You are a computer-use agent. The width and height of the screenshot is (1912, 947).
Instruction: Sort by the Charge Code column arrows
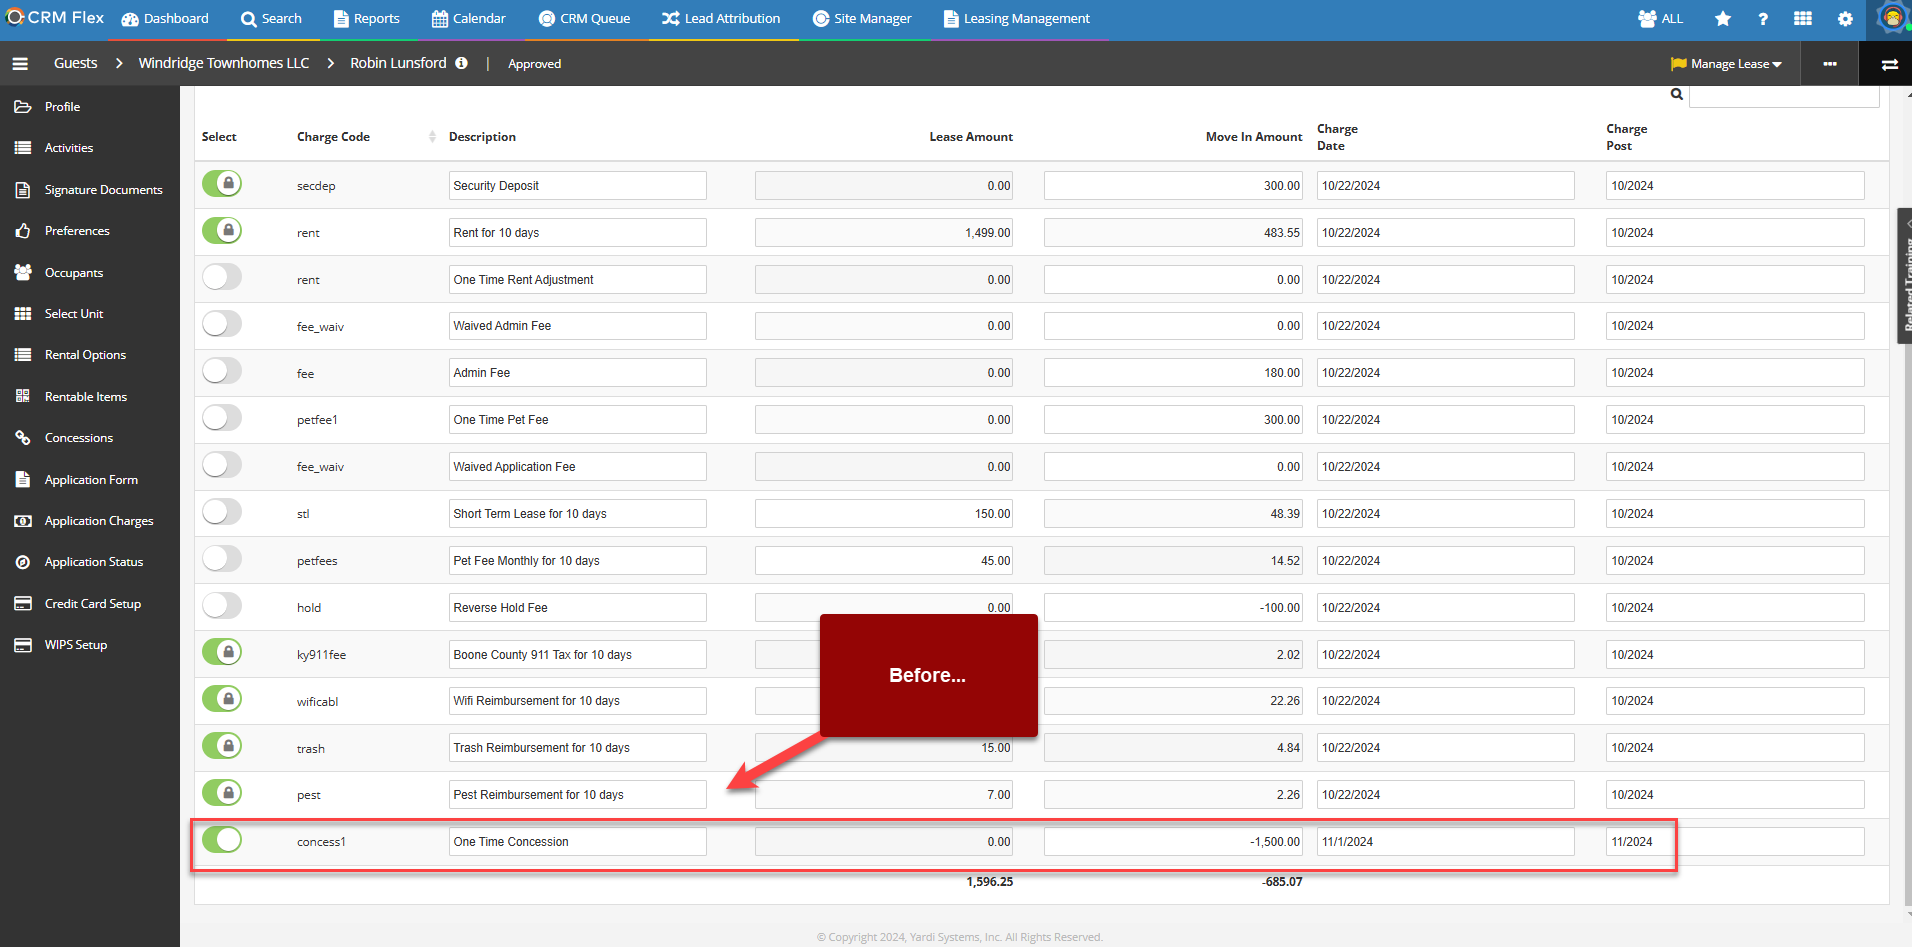tap(432, 137)
